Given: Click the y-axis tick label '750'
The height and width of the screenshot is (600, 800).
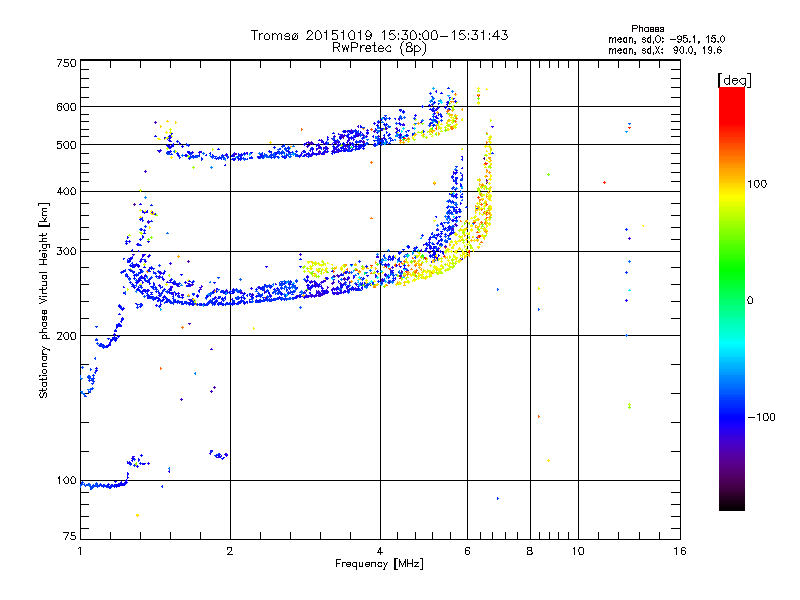Looking at the screenshot, I should pos(67,63).
